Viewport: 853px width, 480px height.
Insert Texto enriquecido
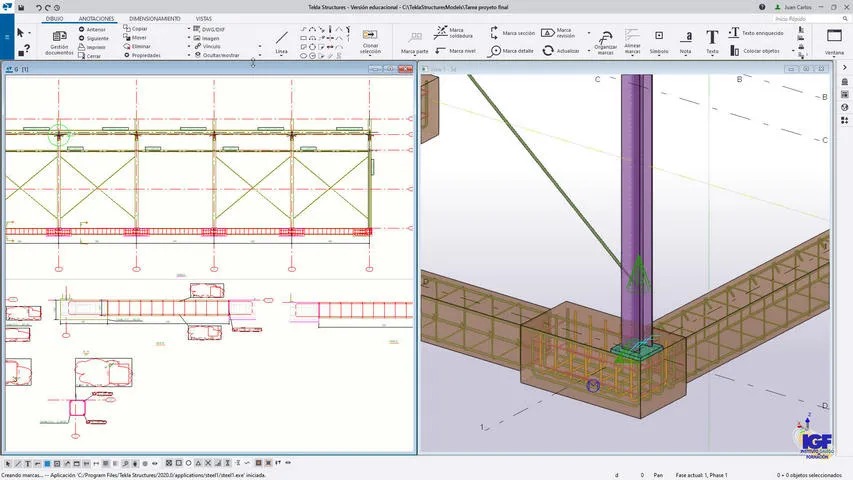pos(756,33)
